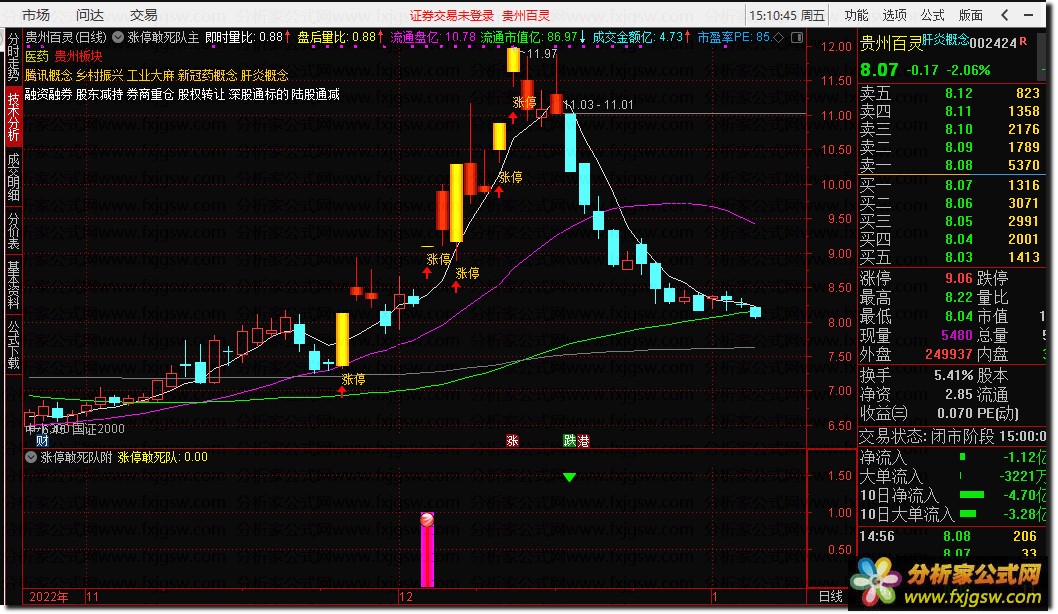Viewport: 1058px width, 614px height.
Task: Click the 日线 period selector
Action: pyautogui.click(x=831, y=596)
